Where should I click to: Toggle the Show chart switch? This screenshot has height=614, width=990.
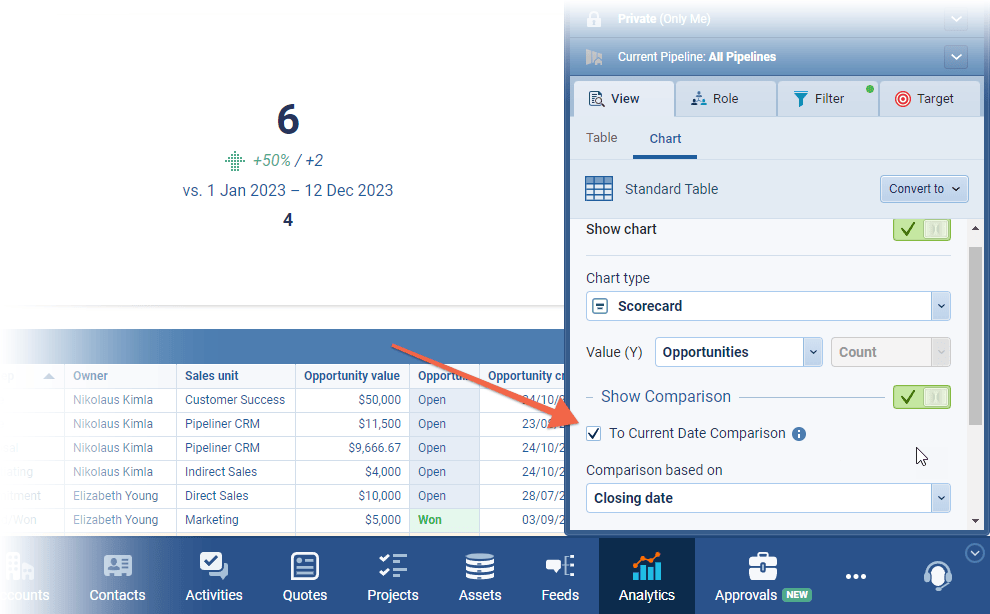(921, 229)
